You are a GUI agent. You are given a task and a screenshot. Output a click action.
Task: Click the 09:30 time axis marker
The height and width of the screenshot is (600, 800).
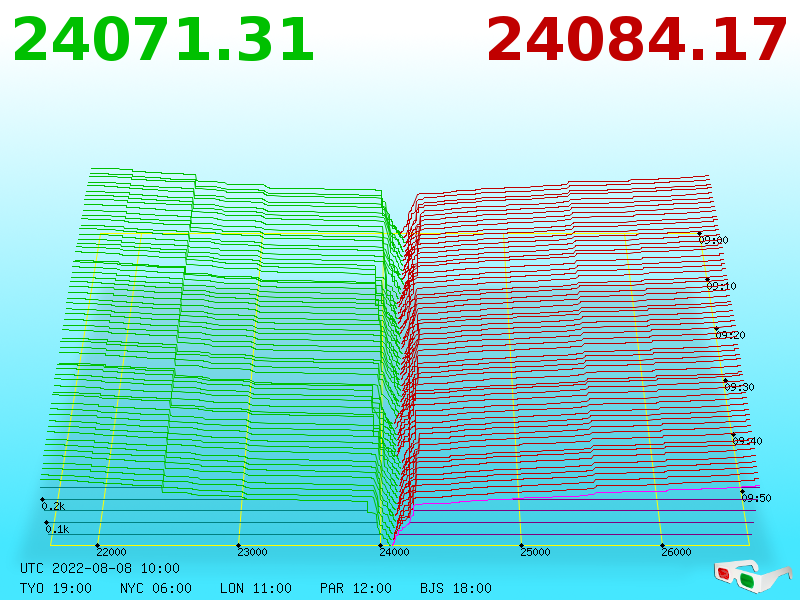[739, 387]
